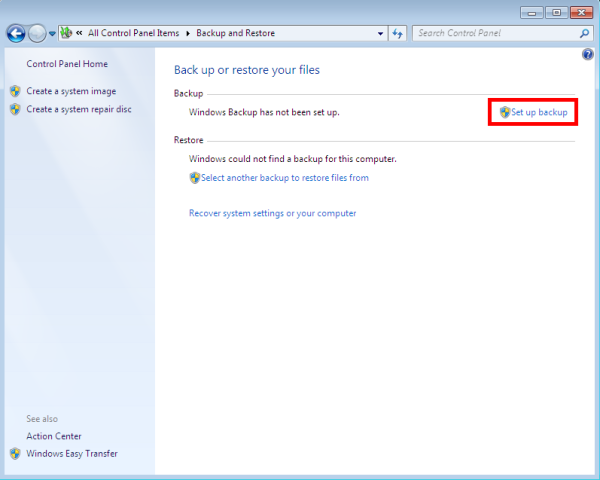Click the search magnifier icon
Screen dimensions: 600x480
584,33
